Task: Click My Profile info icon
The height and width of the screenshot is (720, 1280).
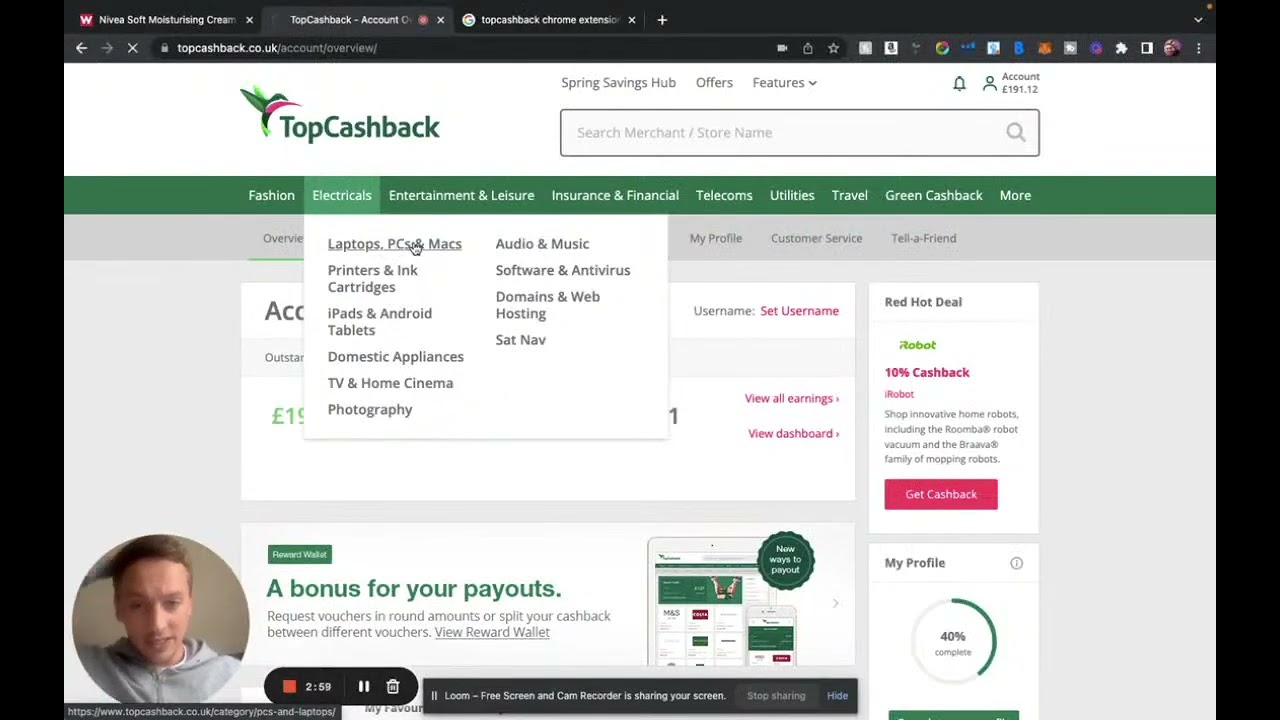Action: pyautogui.click(x=1016, y=563)
